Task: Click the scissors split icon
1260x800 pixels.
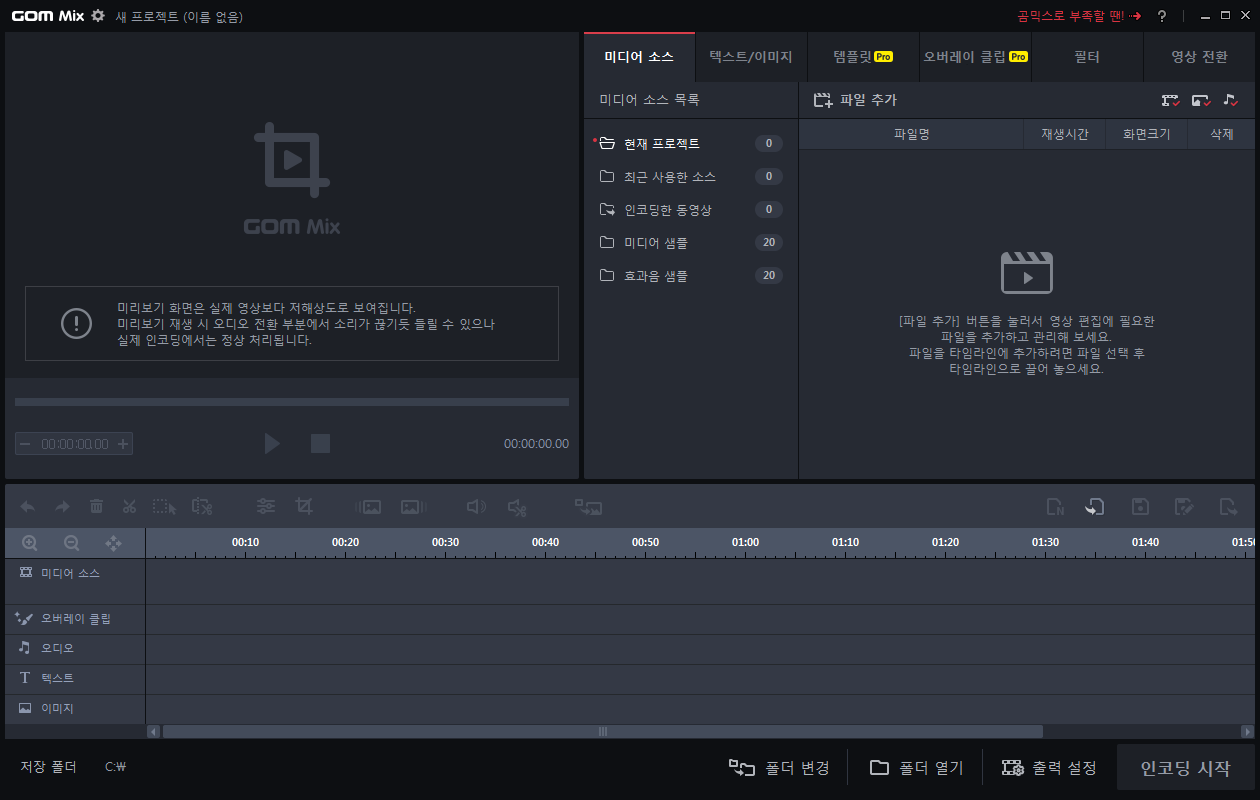Action: (x=129, y=507)
